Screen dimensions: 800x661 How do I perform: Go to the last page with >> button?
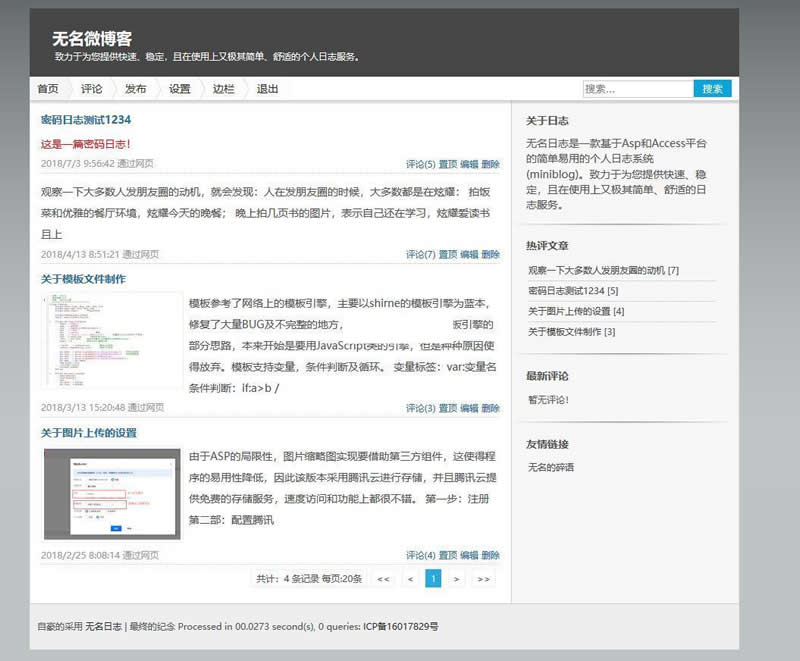click(483, 578)
